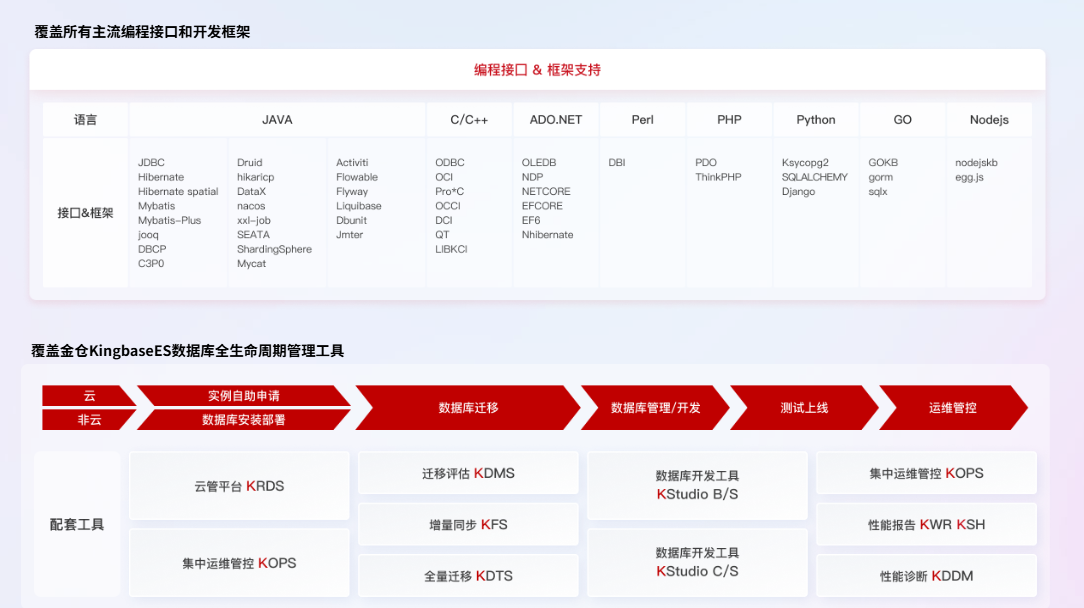Viewport: 1084px width, 608px height.
Task: Select the Nodejs column header
Action: pyautogui.click(x=989, y=120)
